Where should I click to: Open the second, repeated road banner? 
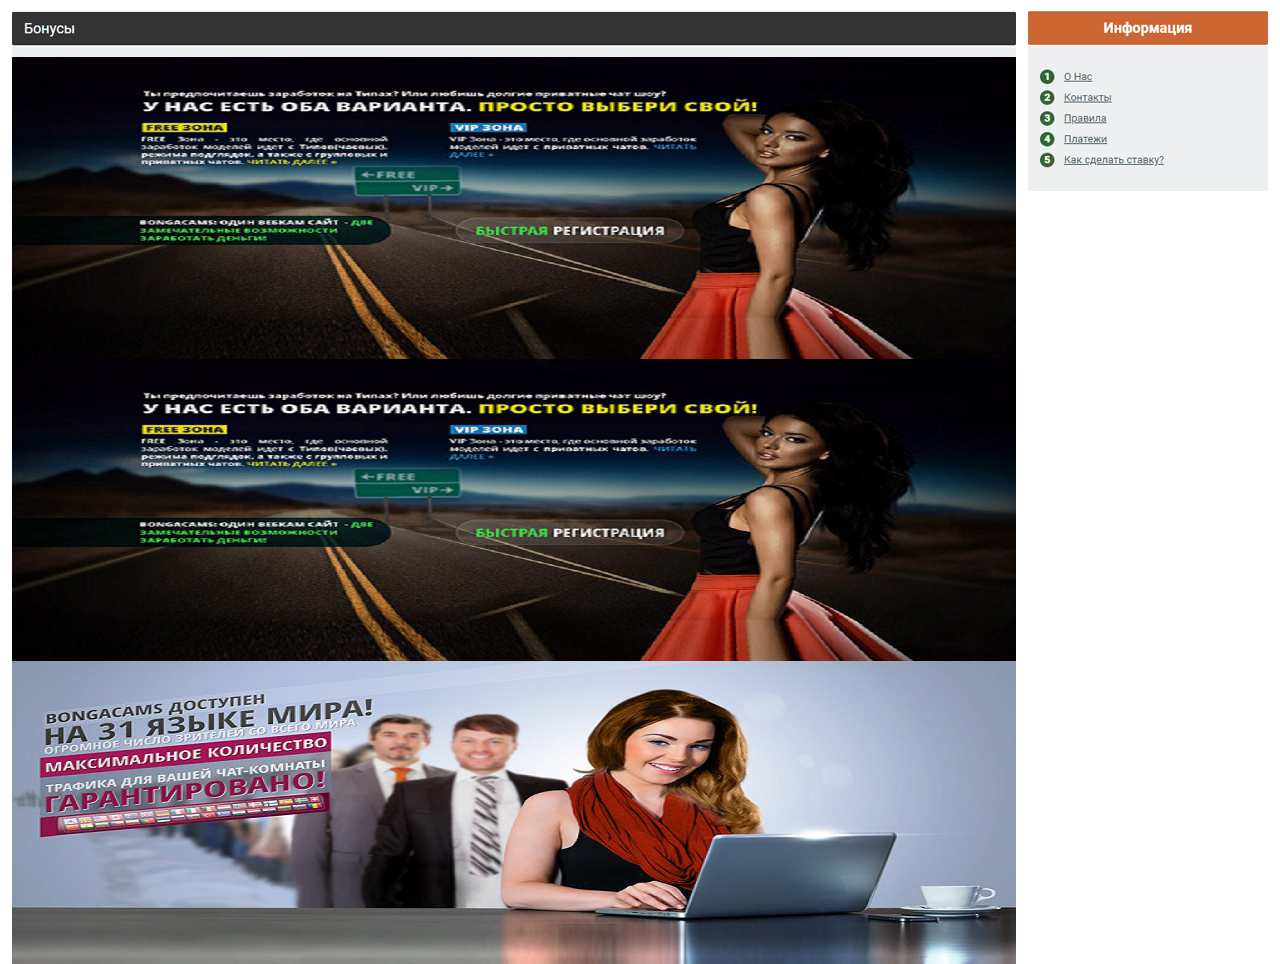coord(514,510)
